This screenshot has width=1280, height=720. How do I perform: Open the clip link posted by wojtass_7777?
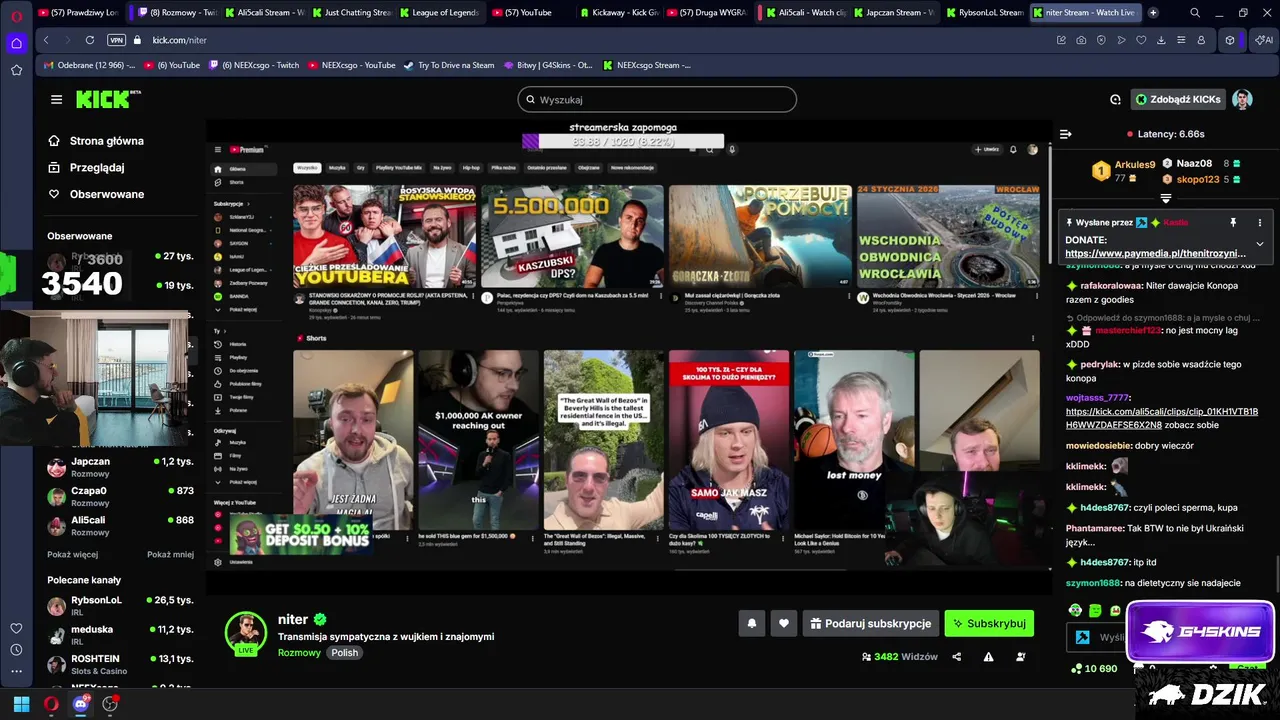pyautogui.click(x=1162, y=418)
